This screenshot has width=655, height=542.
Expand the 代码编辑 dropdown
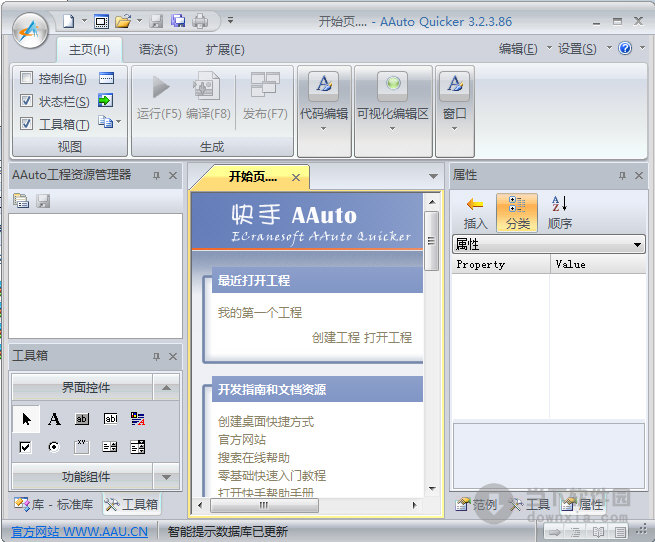pyautogui.click(x=324, y=129)
